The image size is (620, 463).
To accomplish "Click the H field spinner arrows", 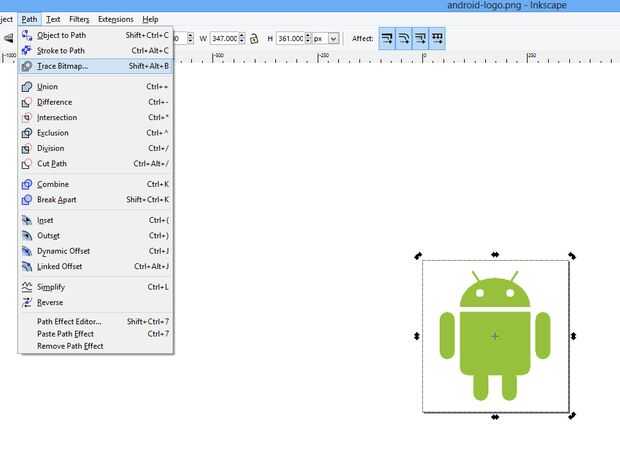I will point(308,38).
